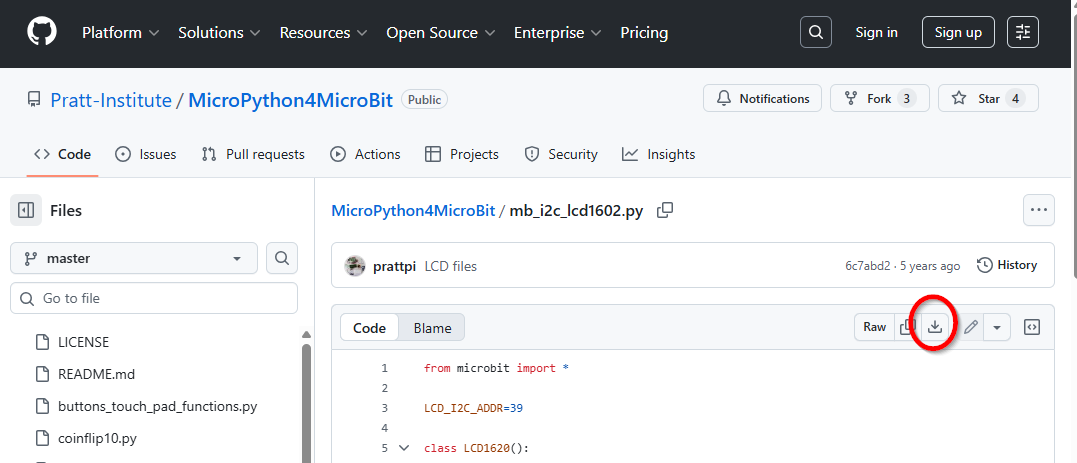Open more file actions ellipsis button

[1039, 210]
